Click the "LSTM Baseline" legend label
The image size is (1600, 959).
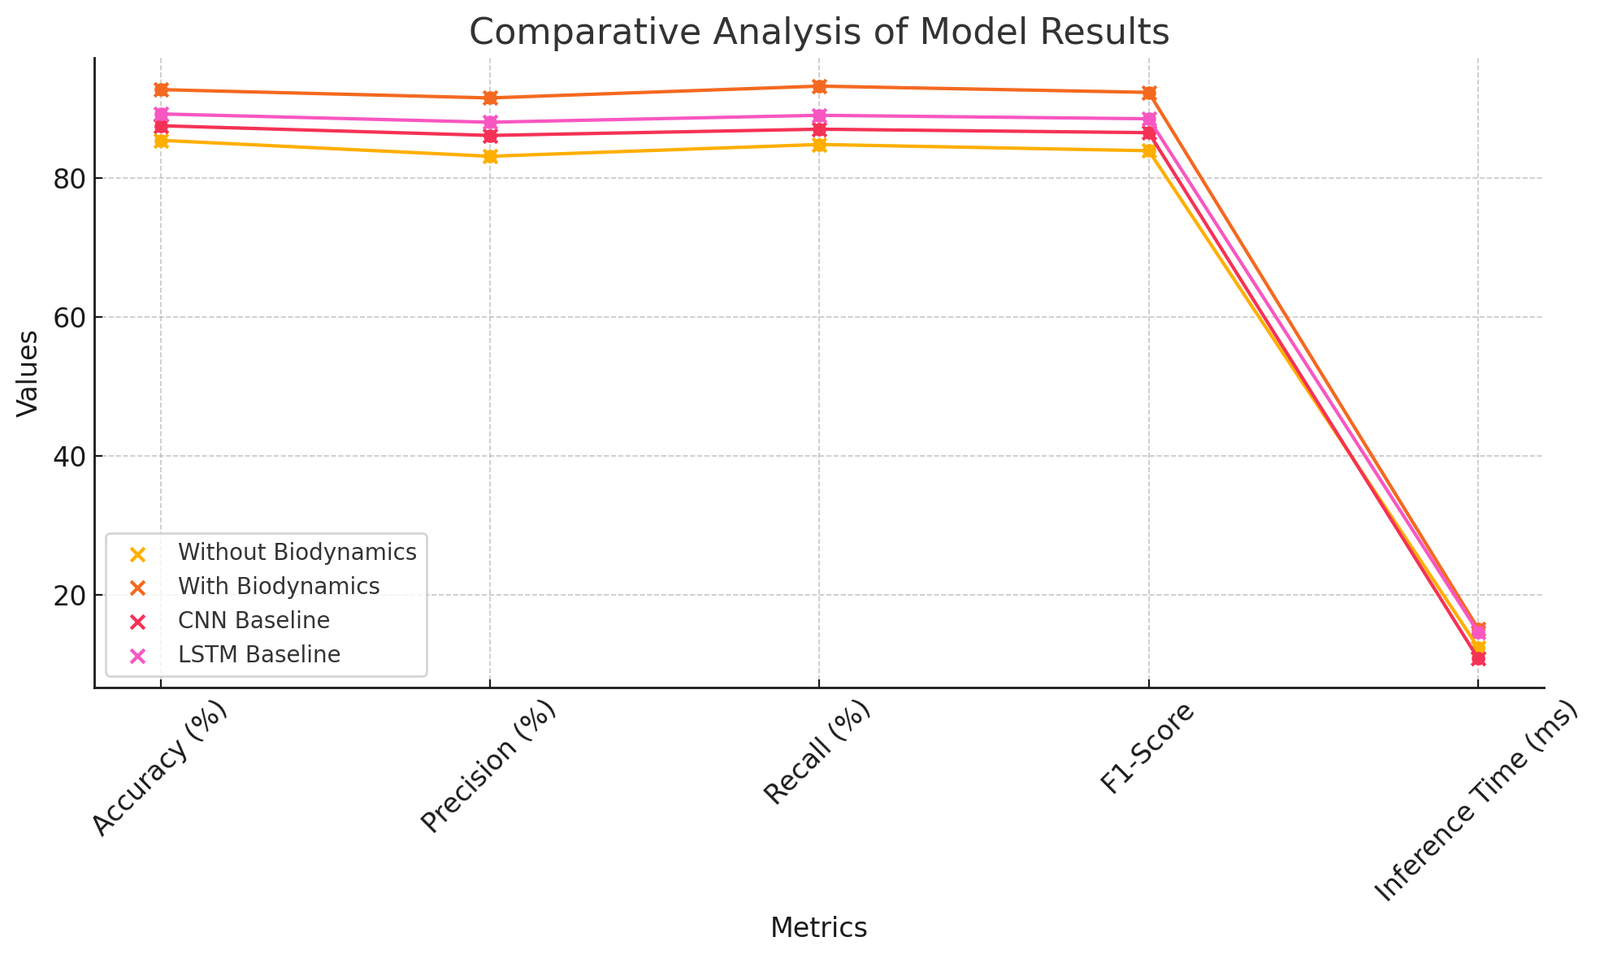(x=258, y=655)
